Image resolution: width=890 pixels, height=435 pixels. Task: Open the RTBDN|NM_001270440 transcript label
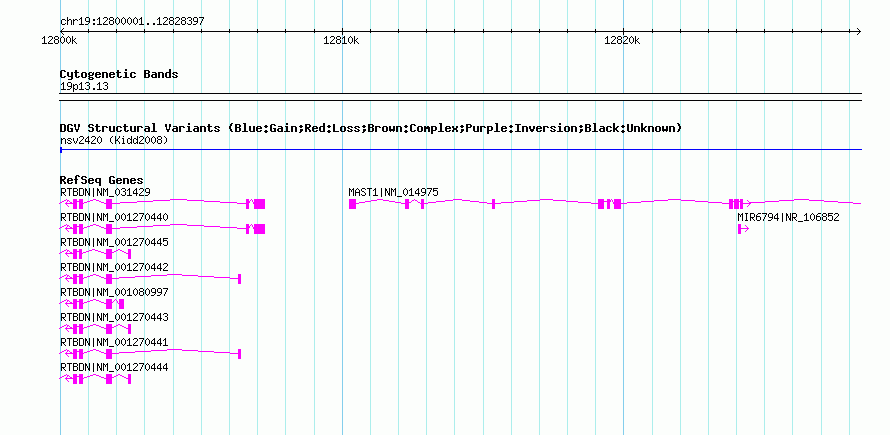coord(114,218)
